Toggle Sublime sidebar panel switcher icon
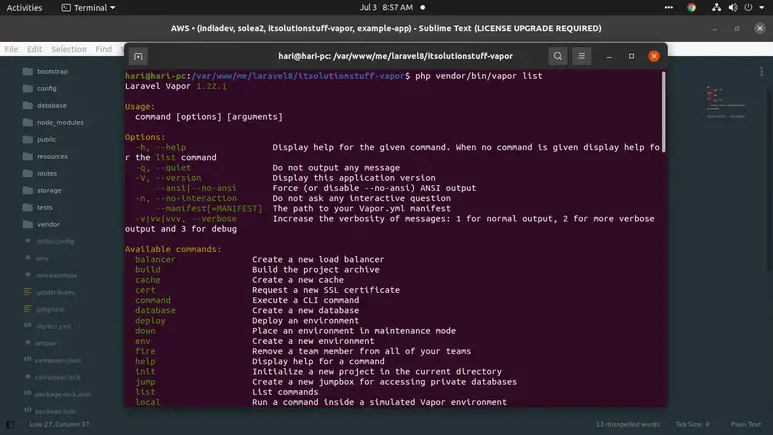The image size is (773, 435). (x=10, y=424)
